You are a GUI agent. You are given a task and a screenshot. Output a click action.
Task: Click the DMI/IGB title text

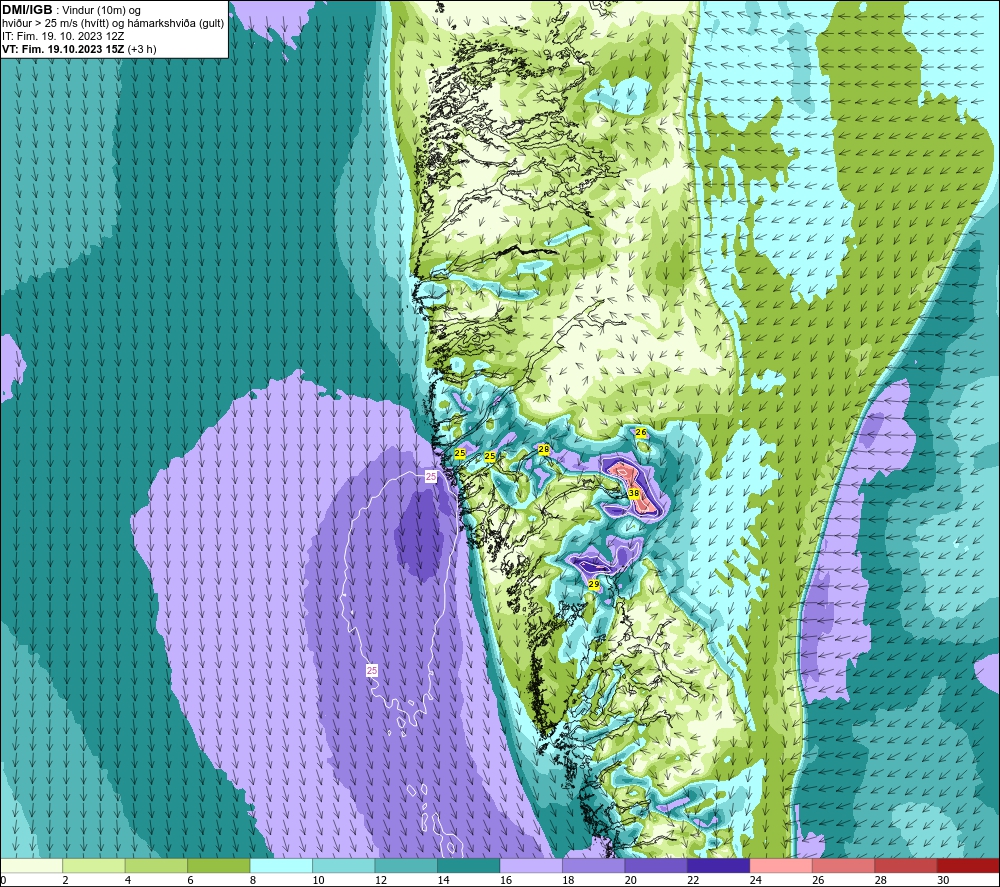pos(27,10)
